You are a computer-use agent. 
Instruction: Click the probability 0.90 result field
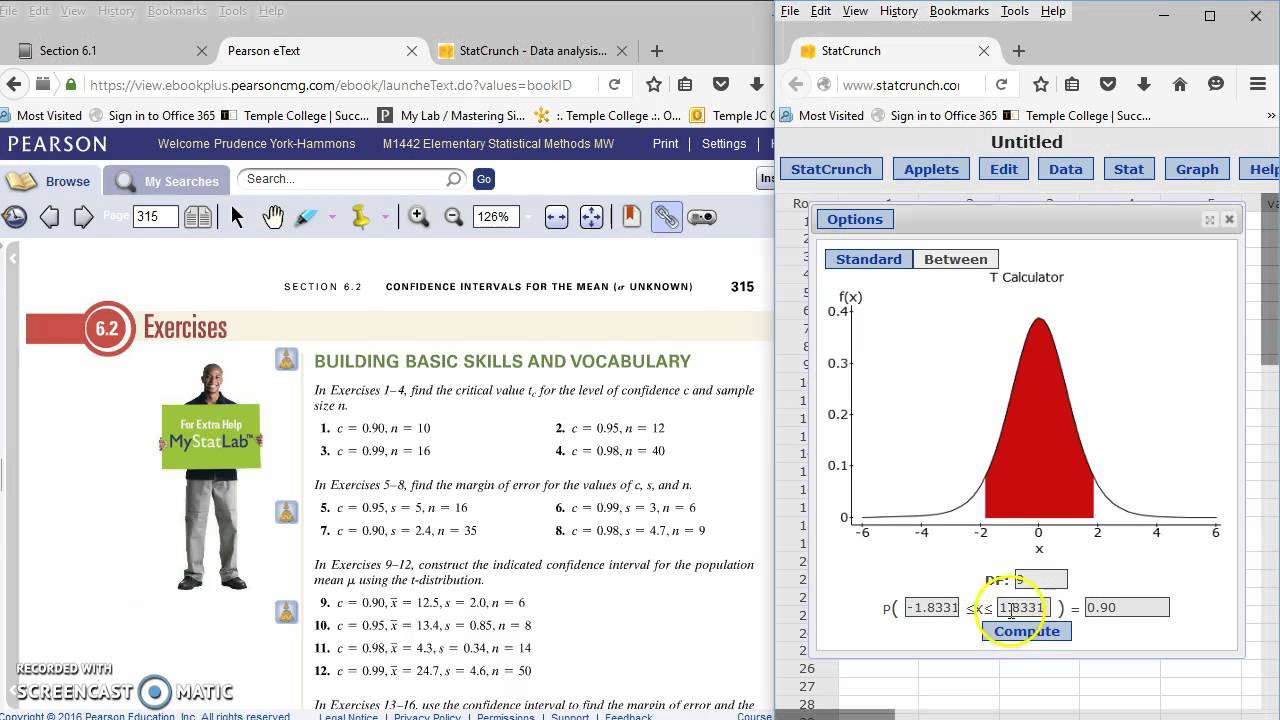click(x=1126, y=607)
